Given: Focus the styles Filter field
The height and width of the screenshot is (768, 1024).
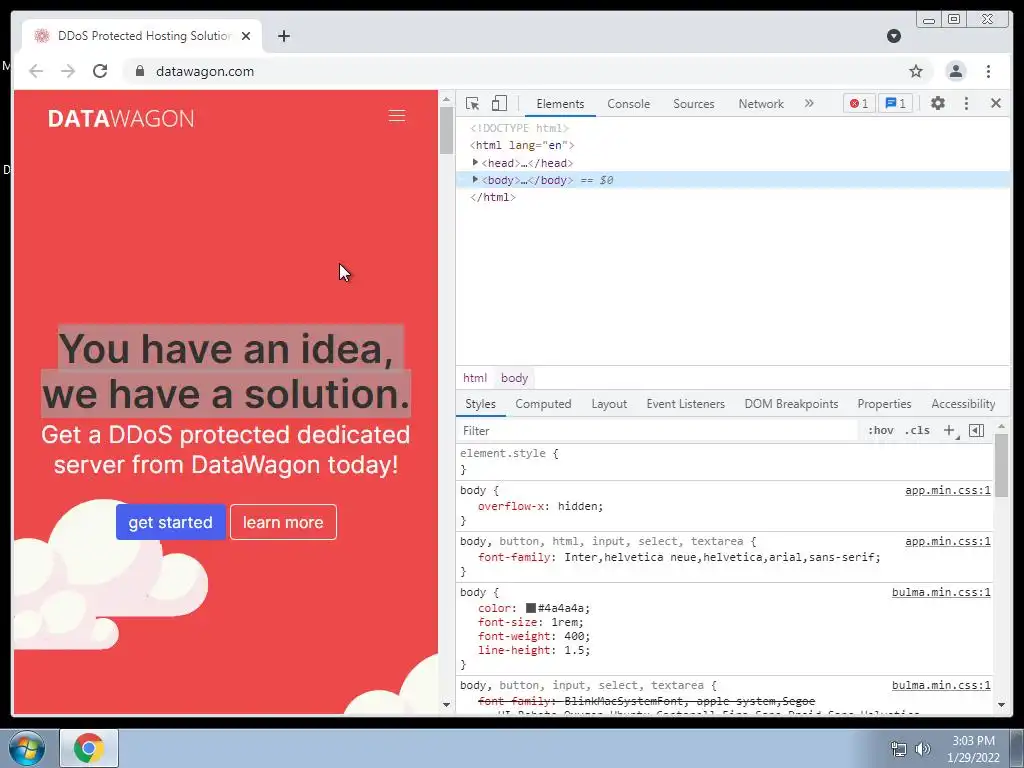Looking at the screenshot, I should coord(656,431).
